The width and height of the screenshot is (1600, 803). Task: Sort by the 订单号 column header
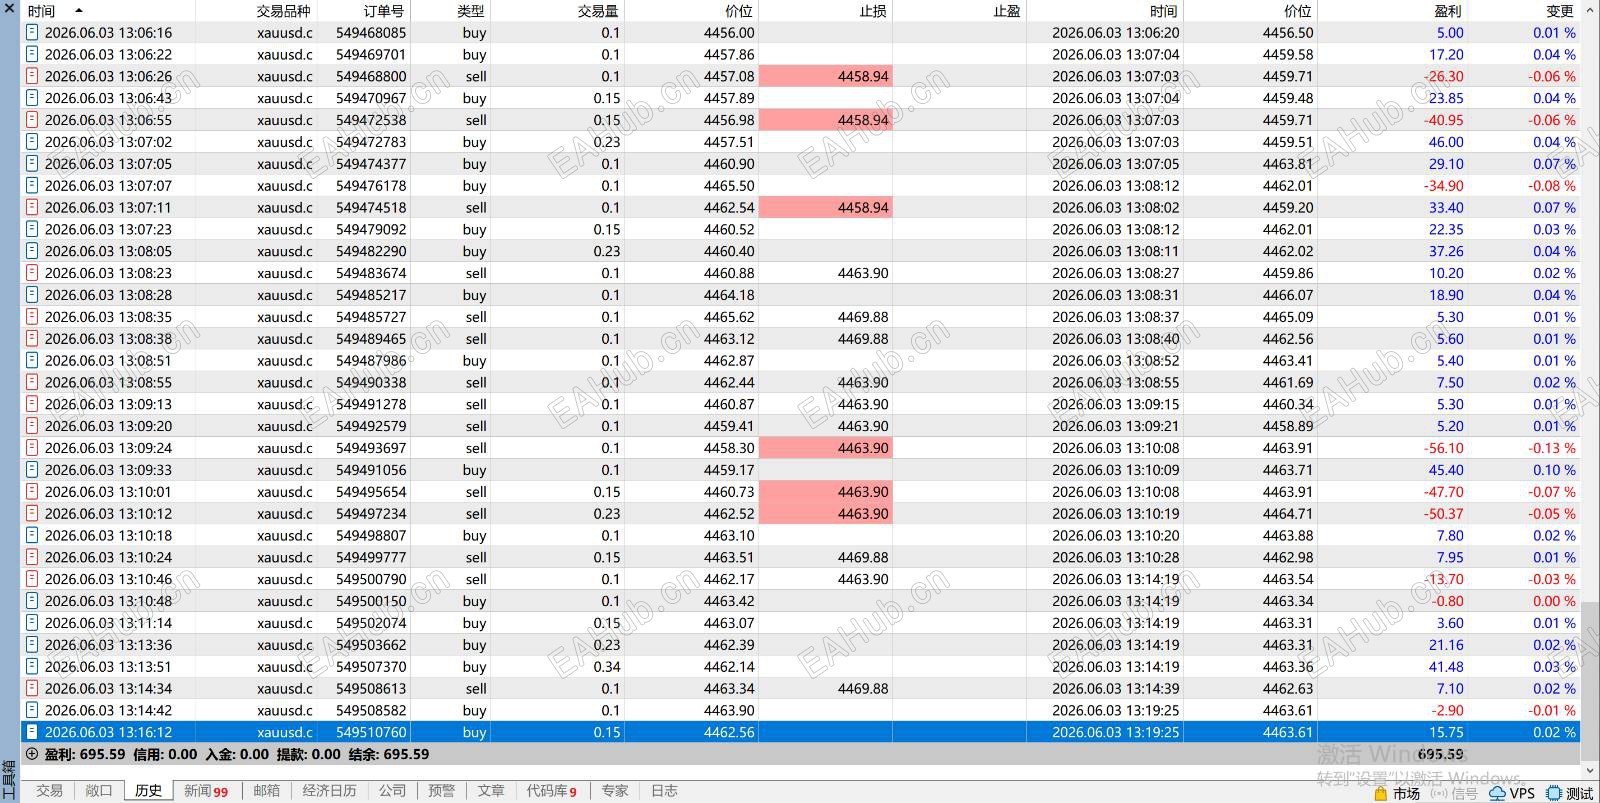pos(384,11)
